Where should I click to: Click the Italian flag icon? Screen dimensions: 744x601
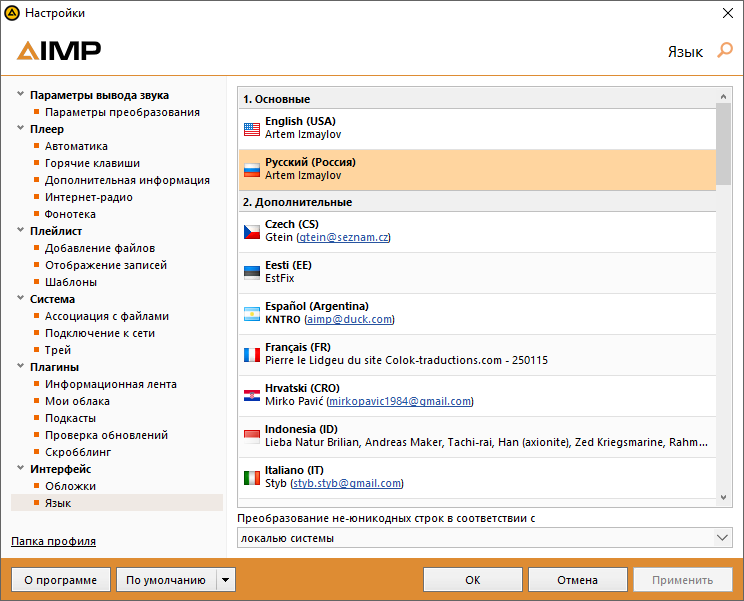click(252, 477)
